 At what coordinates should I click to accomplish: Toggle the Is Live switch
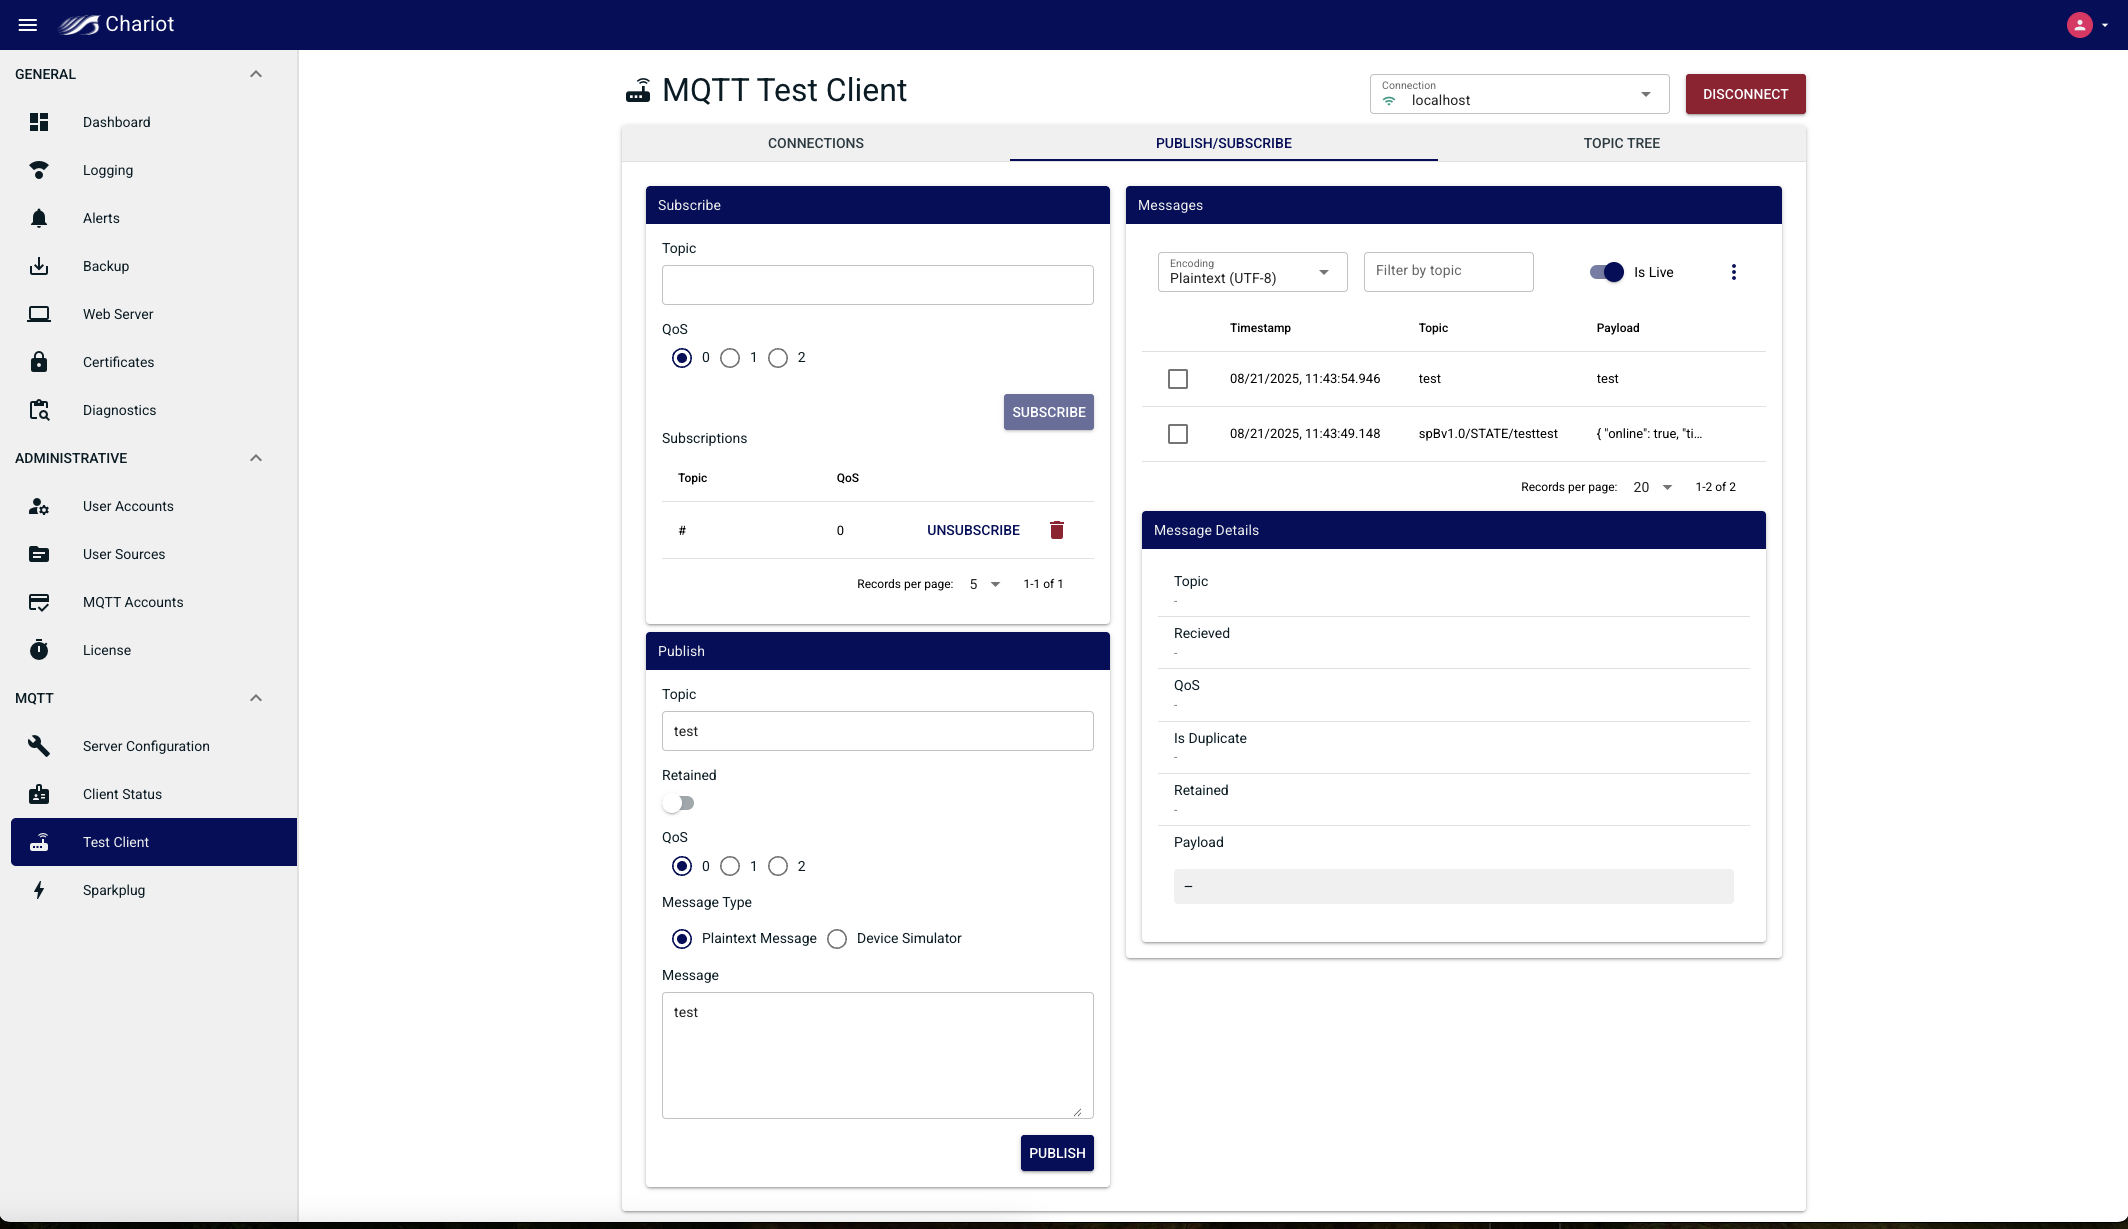1607,272
